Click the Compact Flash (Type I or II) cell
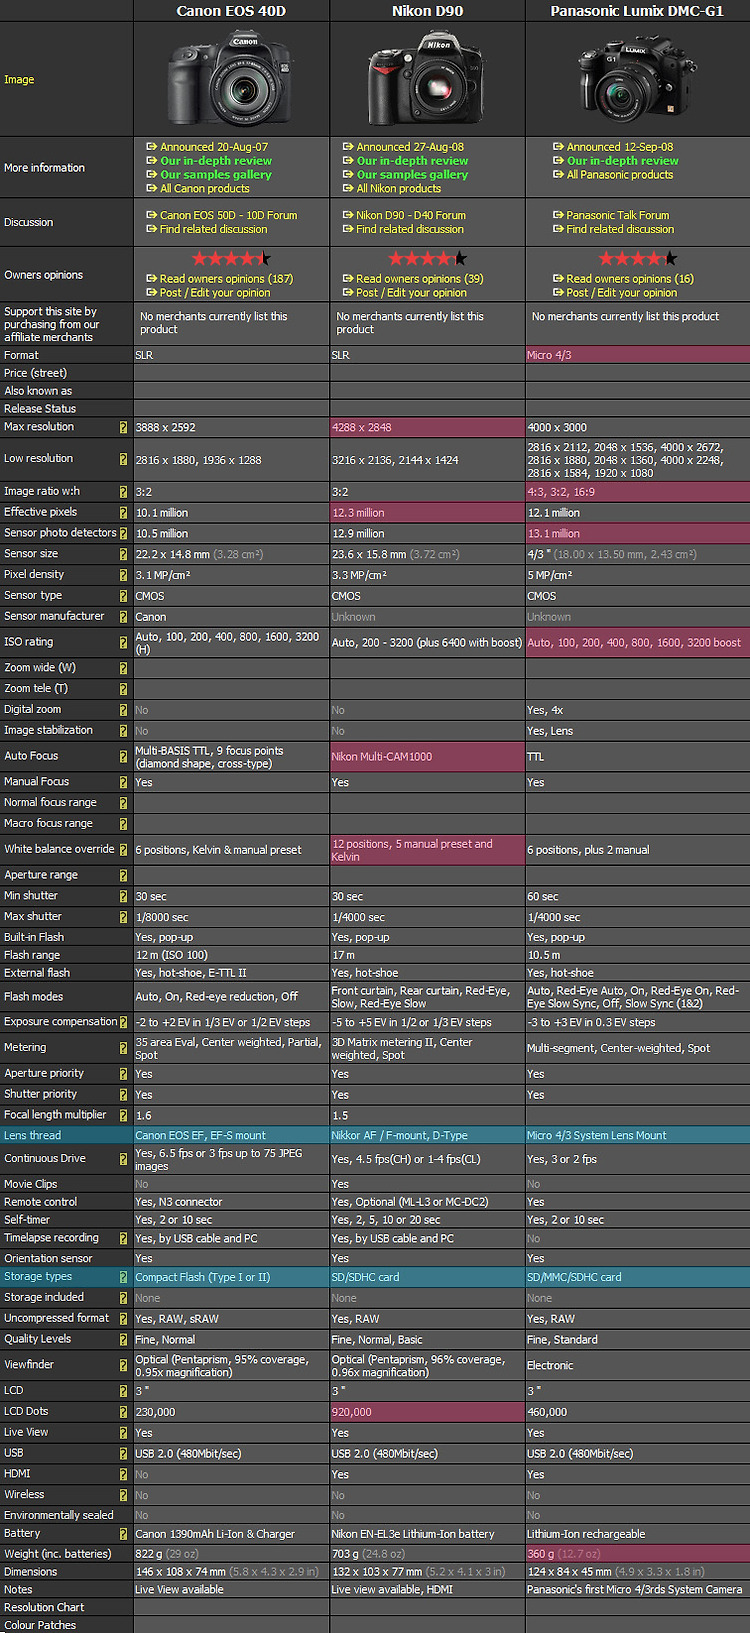Screen dimensions: 750x1633 click(231, 1277)
